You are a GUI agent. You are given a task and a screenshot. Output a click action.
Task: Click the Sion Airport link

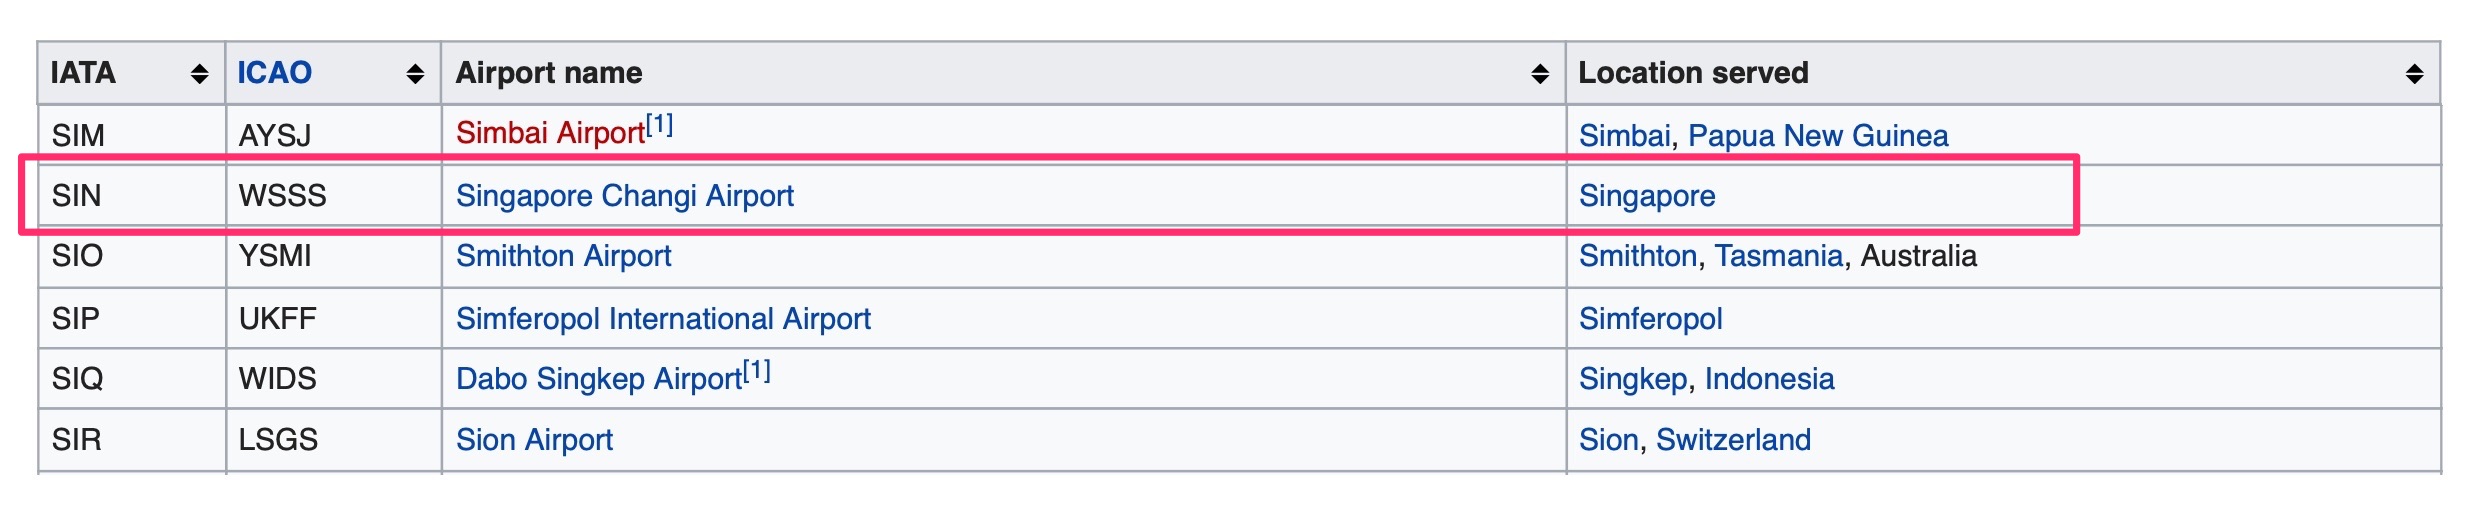pos(534,440)
